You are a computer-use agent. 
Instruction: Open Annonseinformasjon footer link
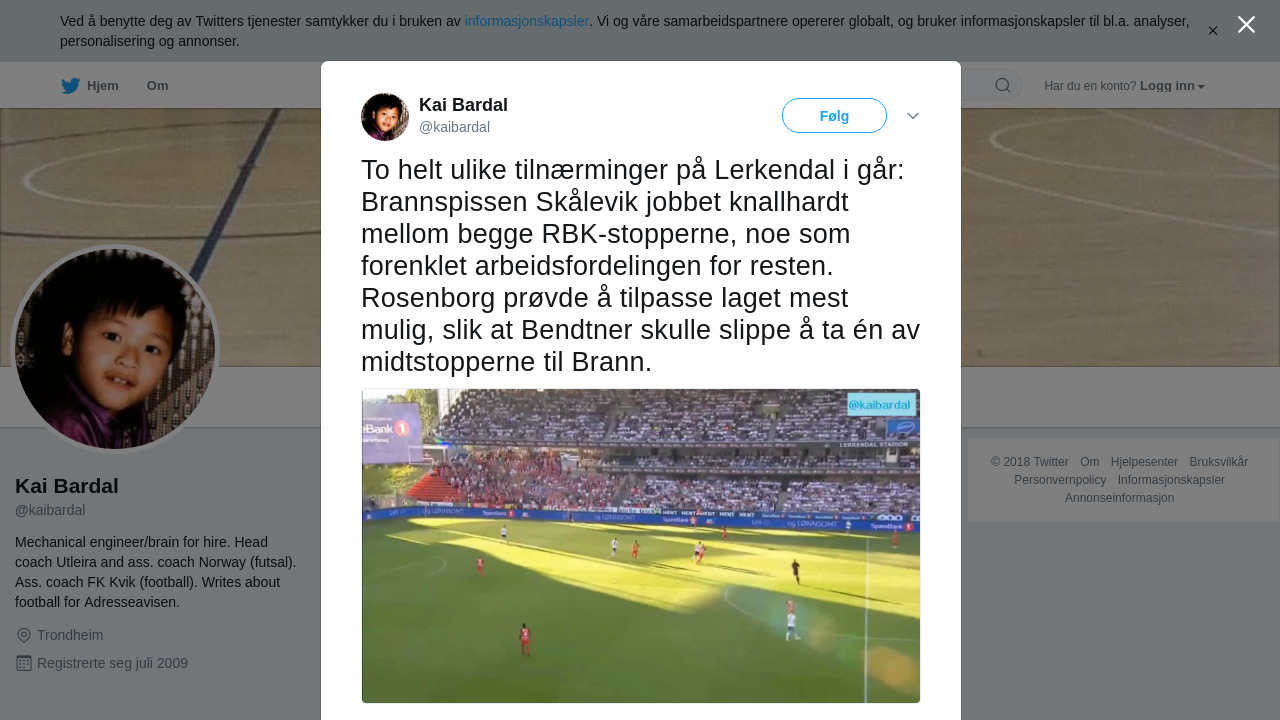point(1119,498)
